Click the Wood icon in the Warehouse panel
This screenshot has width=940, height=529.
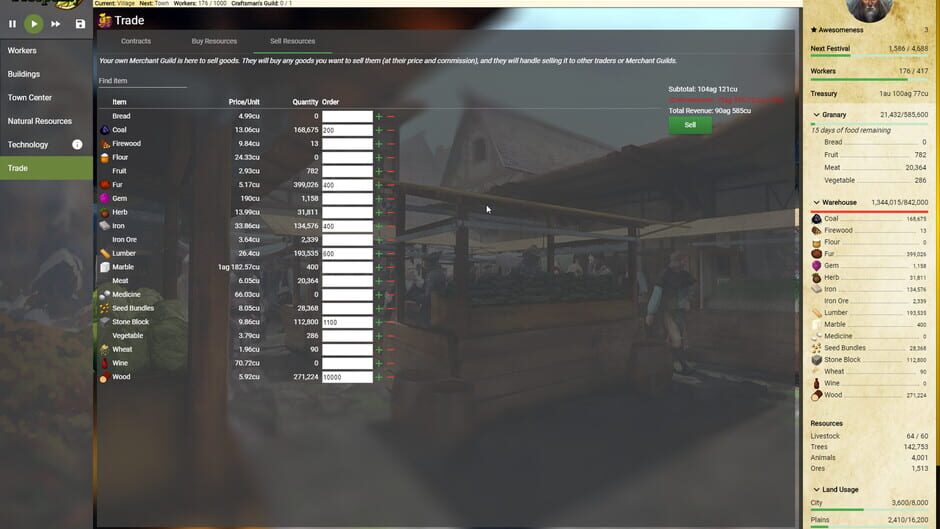click(817, 395)
